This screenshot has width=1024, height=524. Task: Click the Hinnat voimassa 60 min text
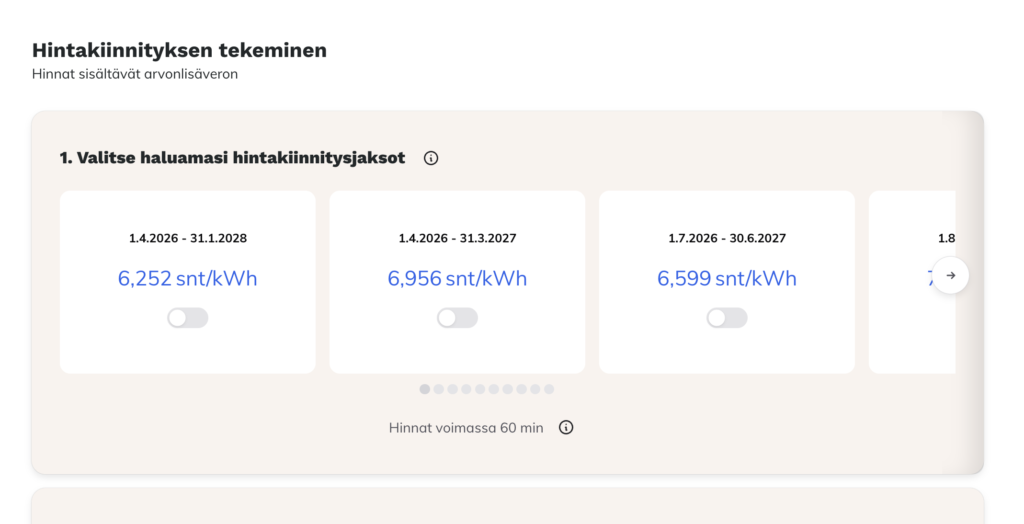pos(466,428)
